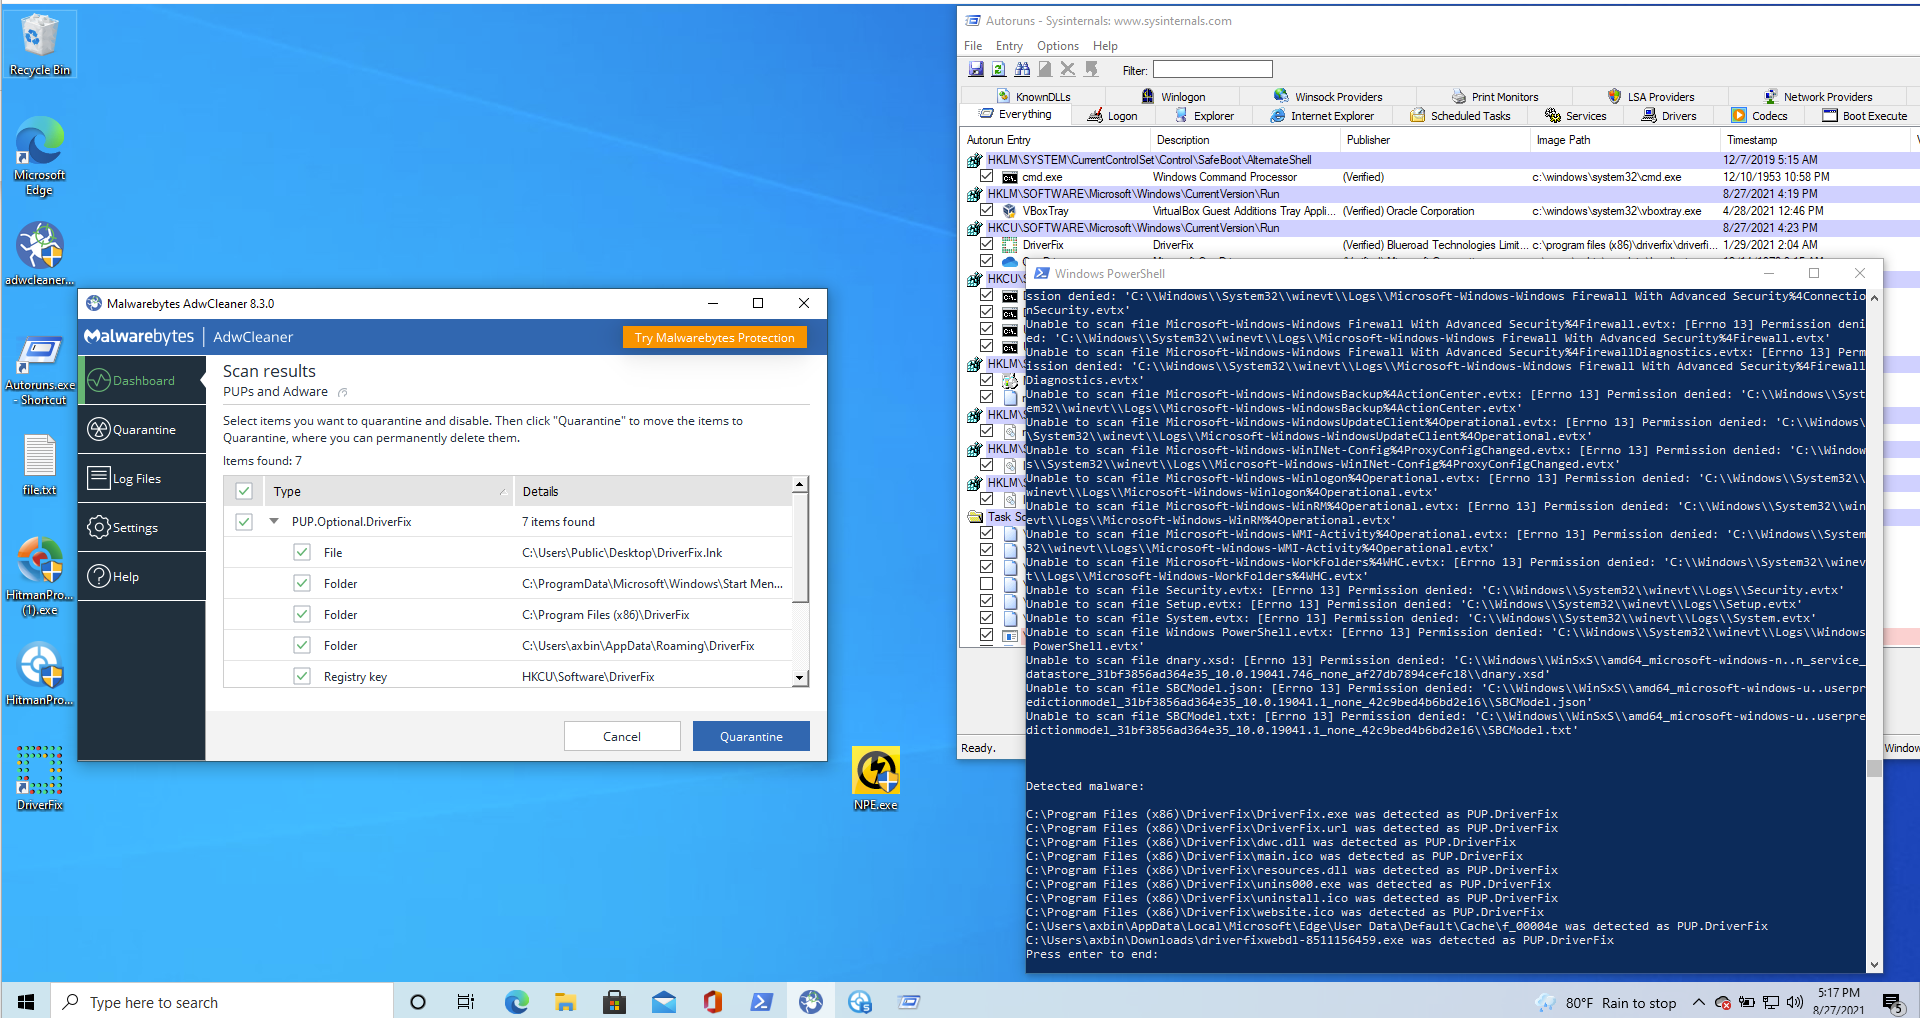This screenshot has width=1920, height=1018.
Task: Launch NPE.exe from the desktop
Action: [x=875, y=770]
